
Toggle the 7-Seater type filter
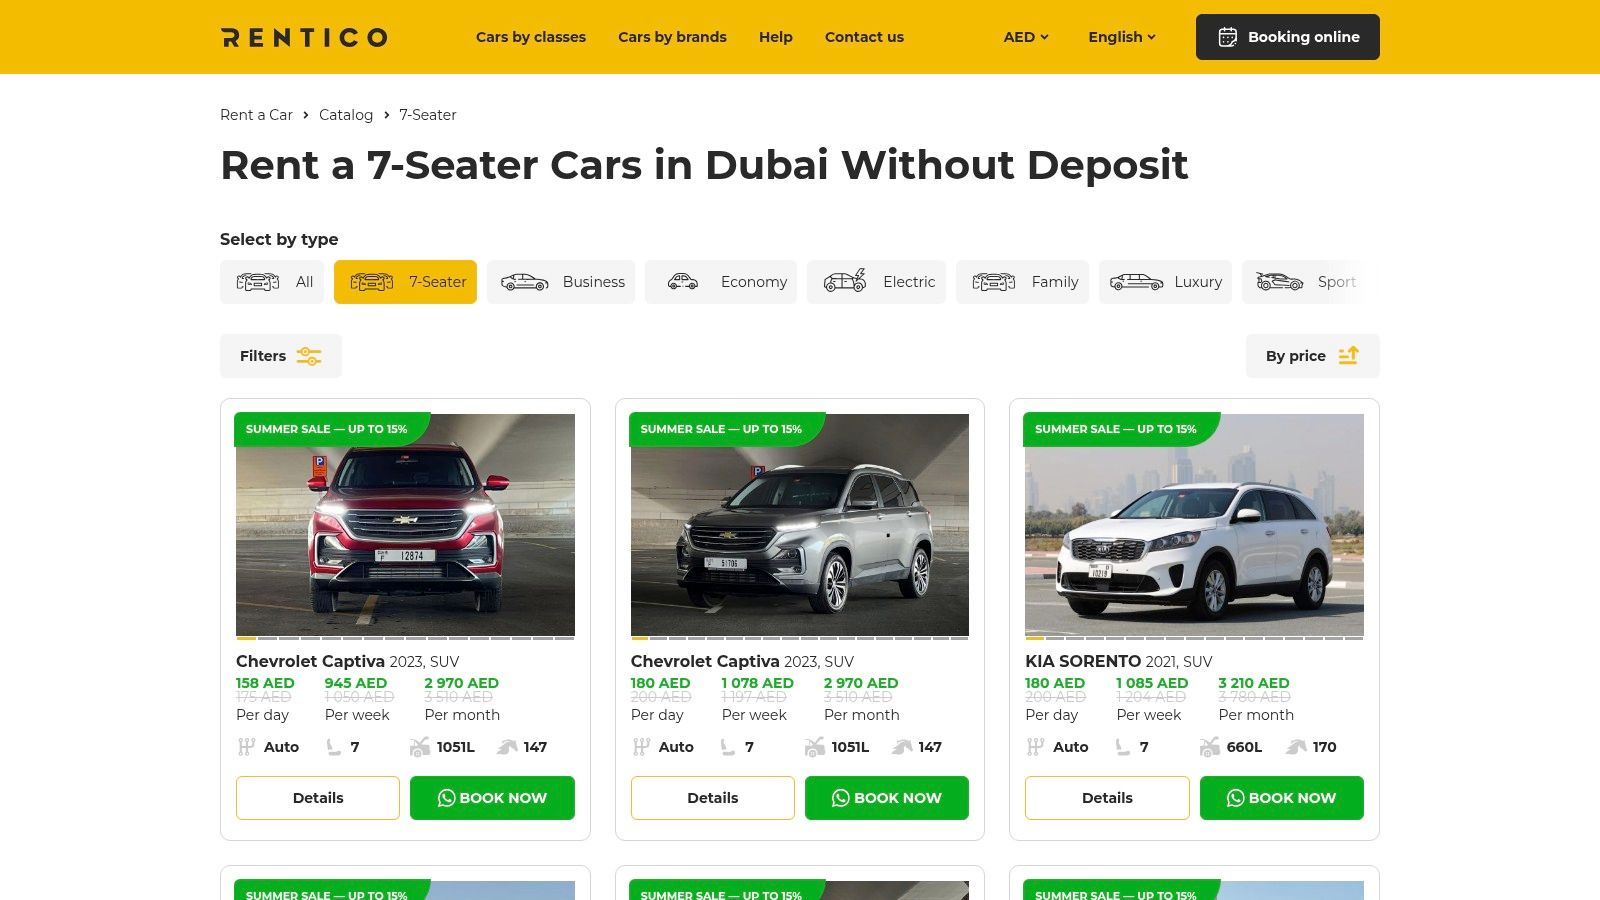pyautogui.click(x=405, y=282)
